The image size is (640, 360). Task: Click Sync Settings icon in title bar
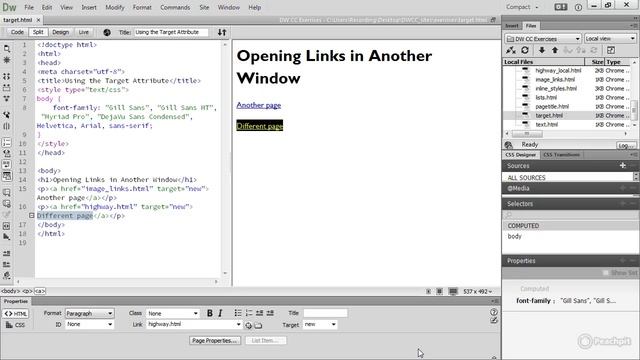click(x=561, y=7)
